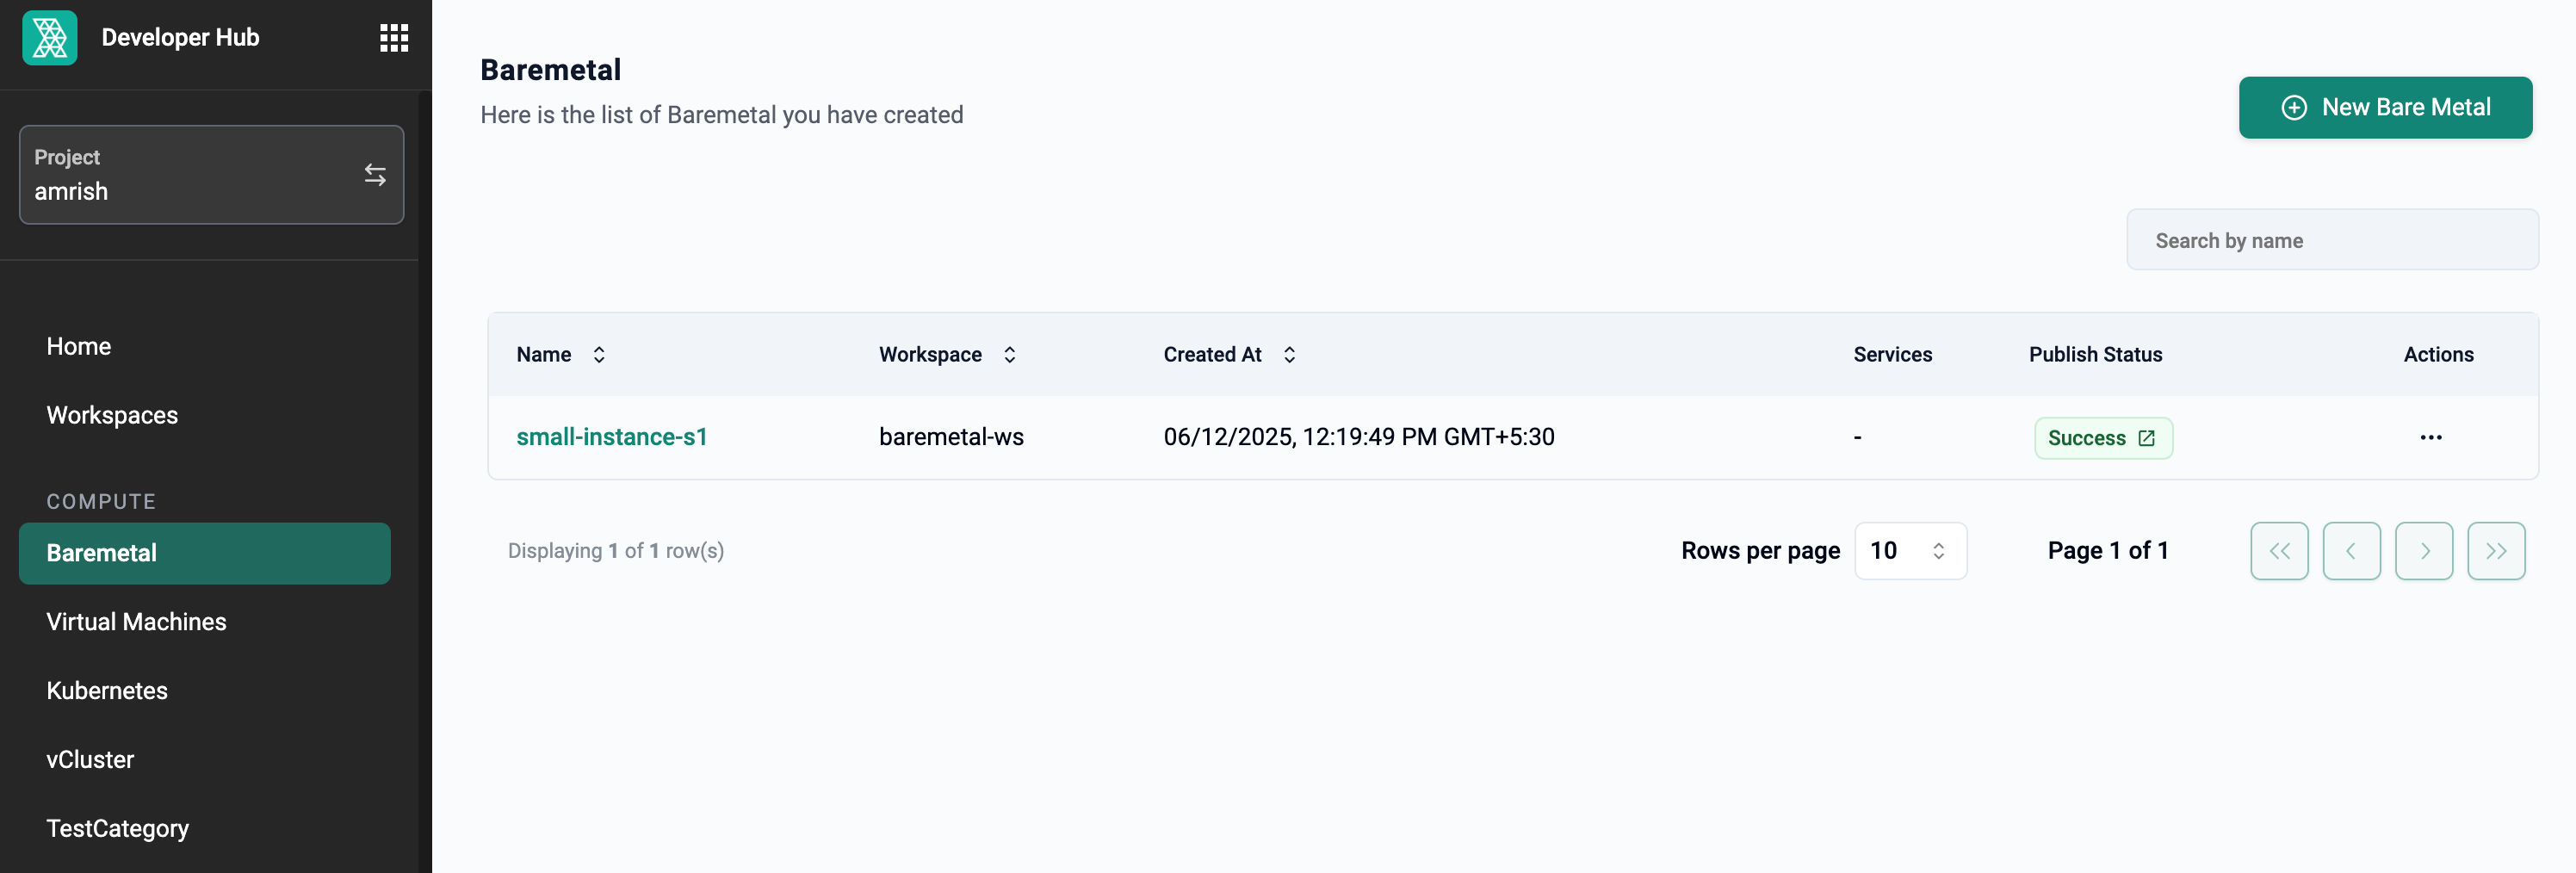Go to the next page
Viewport: 2576px width, 873px height.
click(x=2424, y=551)
